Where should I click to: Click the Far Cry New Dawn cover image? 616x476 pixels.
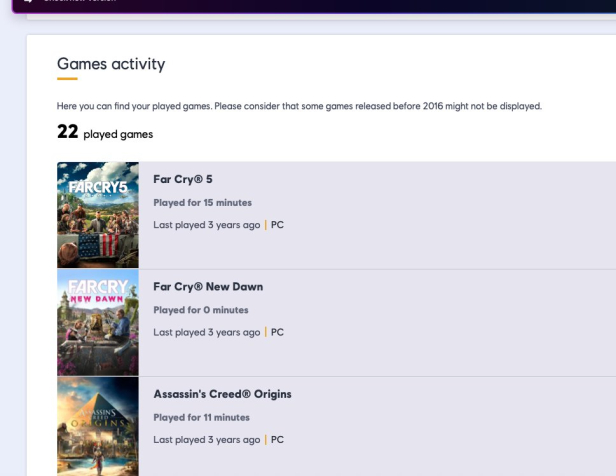98,322
